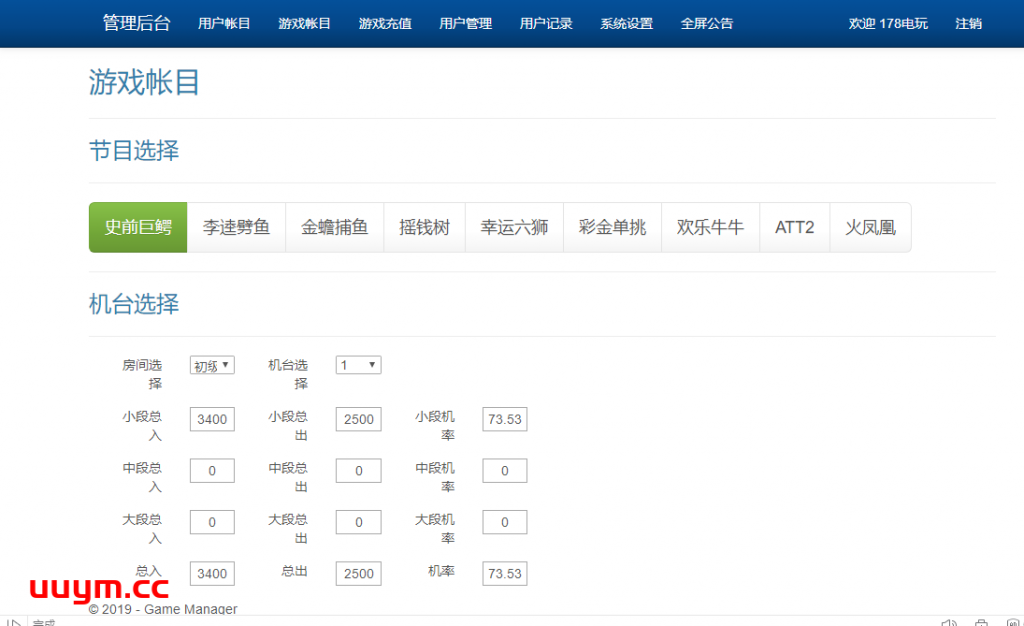The height and width of the screenshot is (626, 1024).
Task: Choose the 火凤凰 game tab
Action: pyautogui.click(x=870, y=228)
